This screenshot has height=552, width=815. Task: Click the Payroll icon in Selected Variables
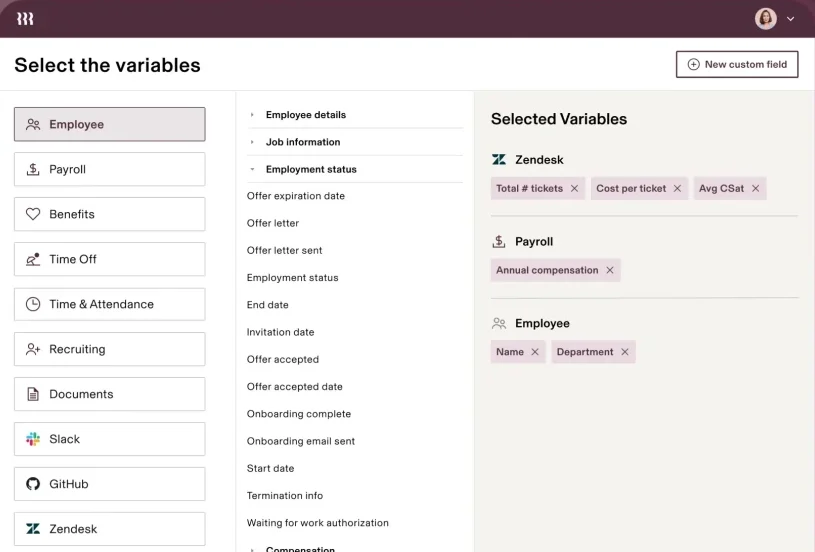coord(499,241)
